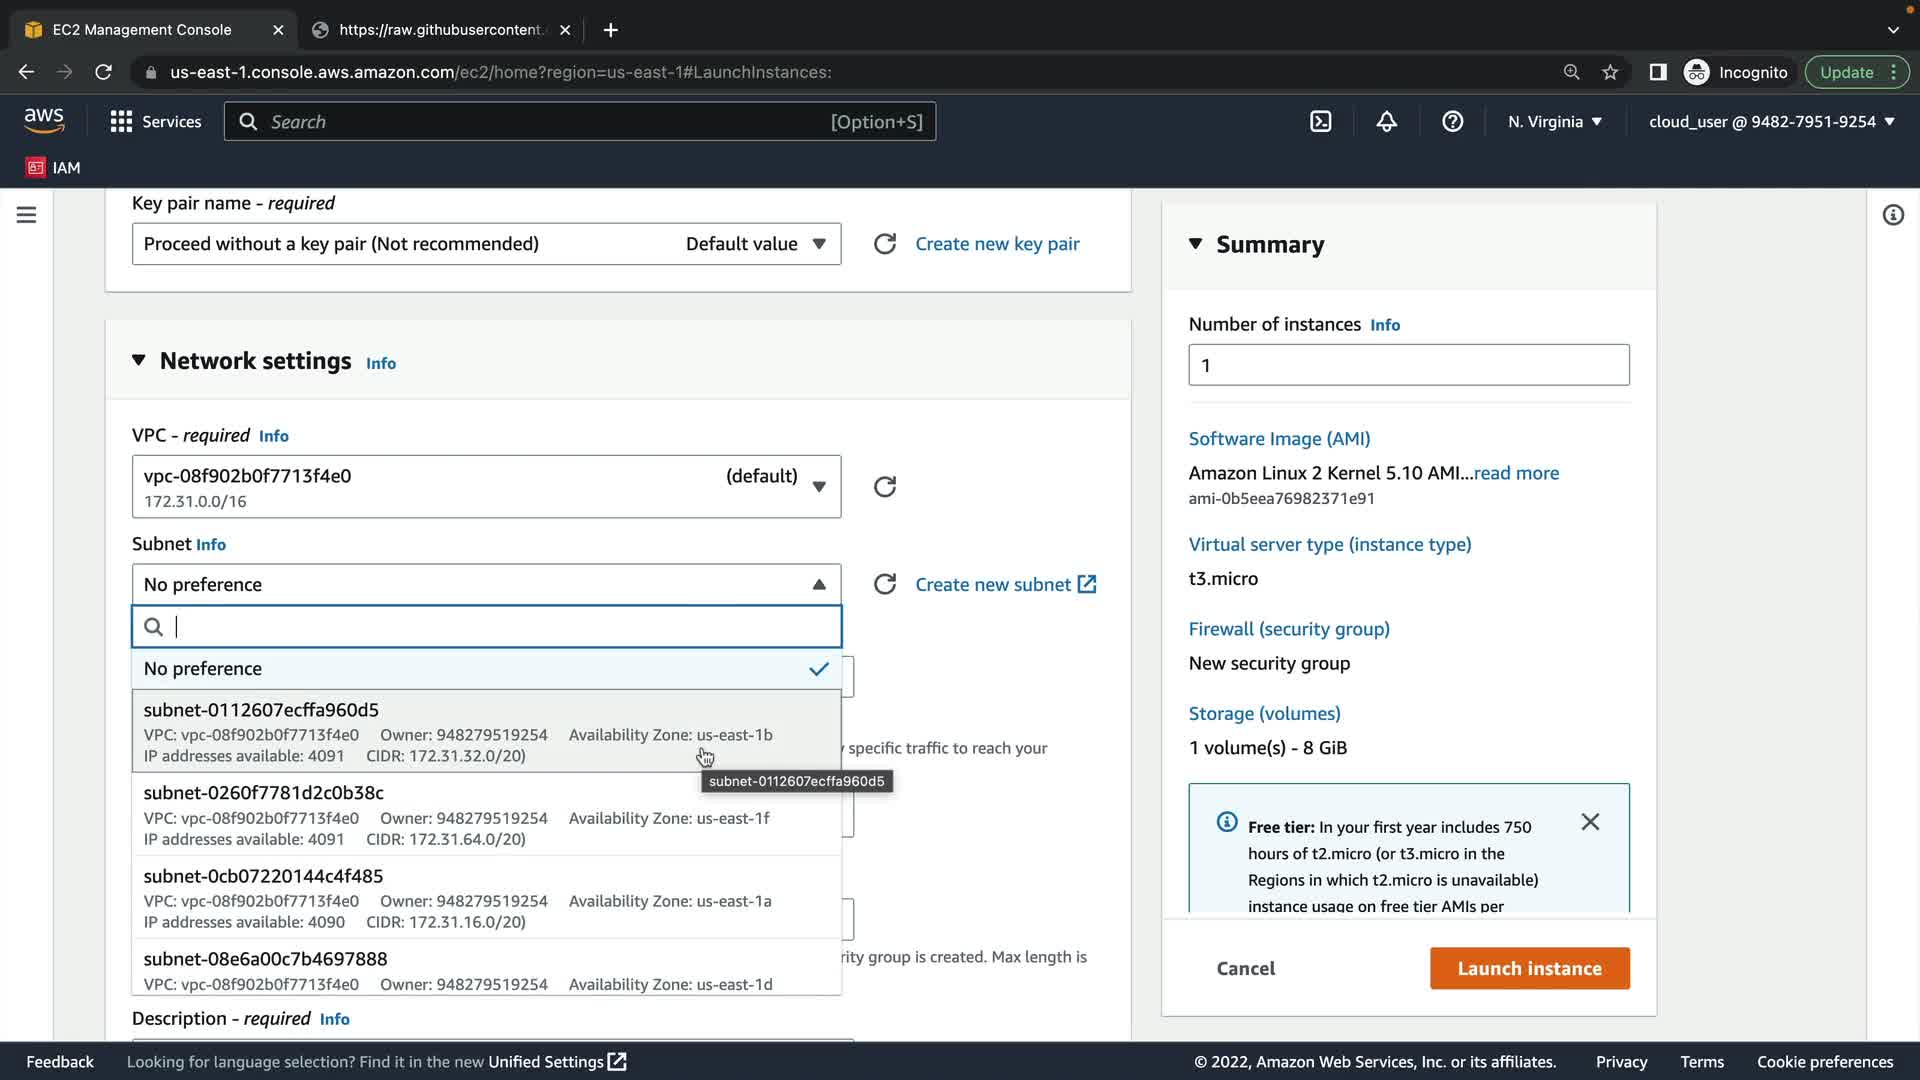This screenshot has width=1920, height=1080.
Task: Open the key pair name dropdown
Action: [x=486, y=244]
